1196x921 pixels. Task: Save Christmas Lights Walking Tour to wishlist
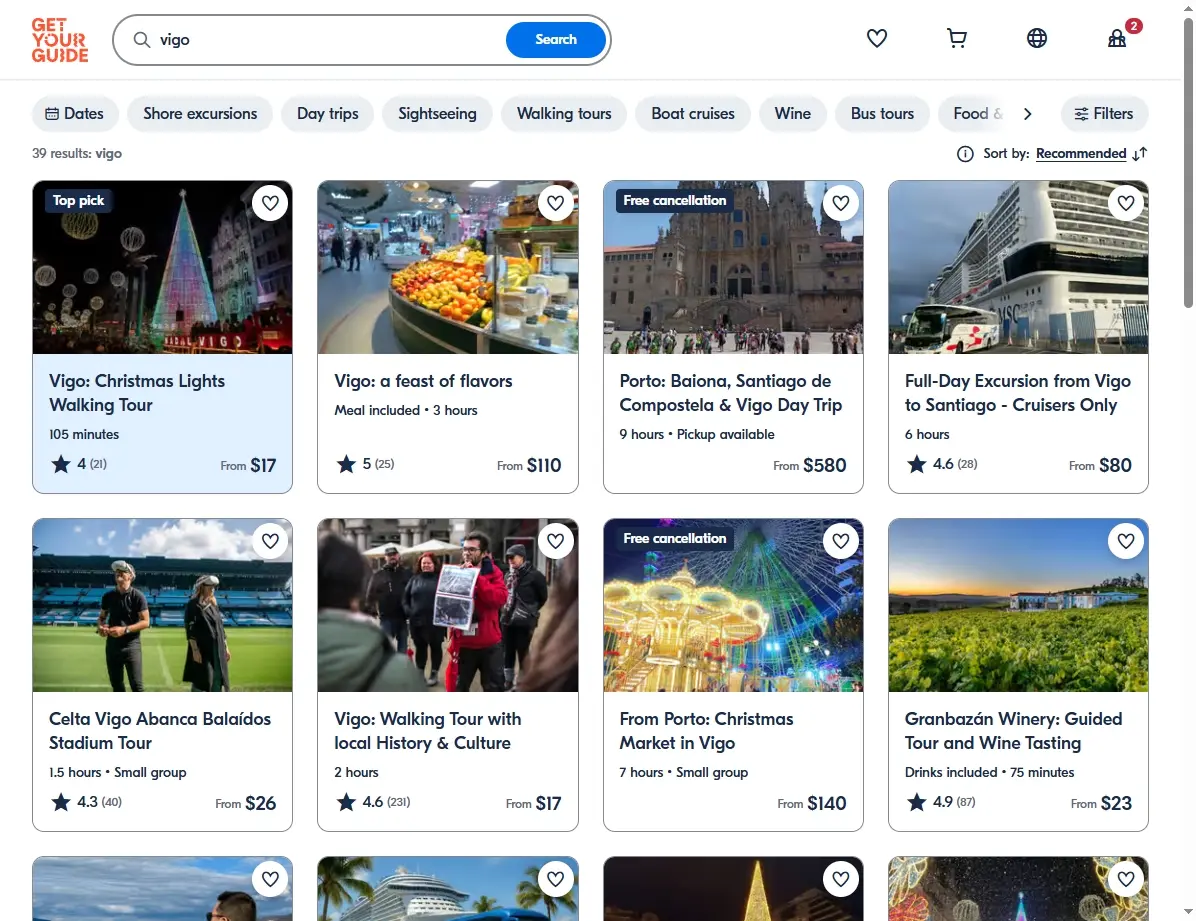270,203
